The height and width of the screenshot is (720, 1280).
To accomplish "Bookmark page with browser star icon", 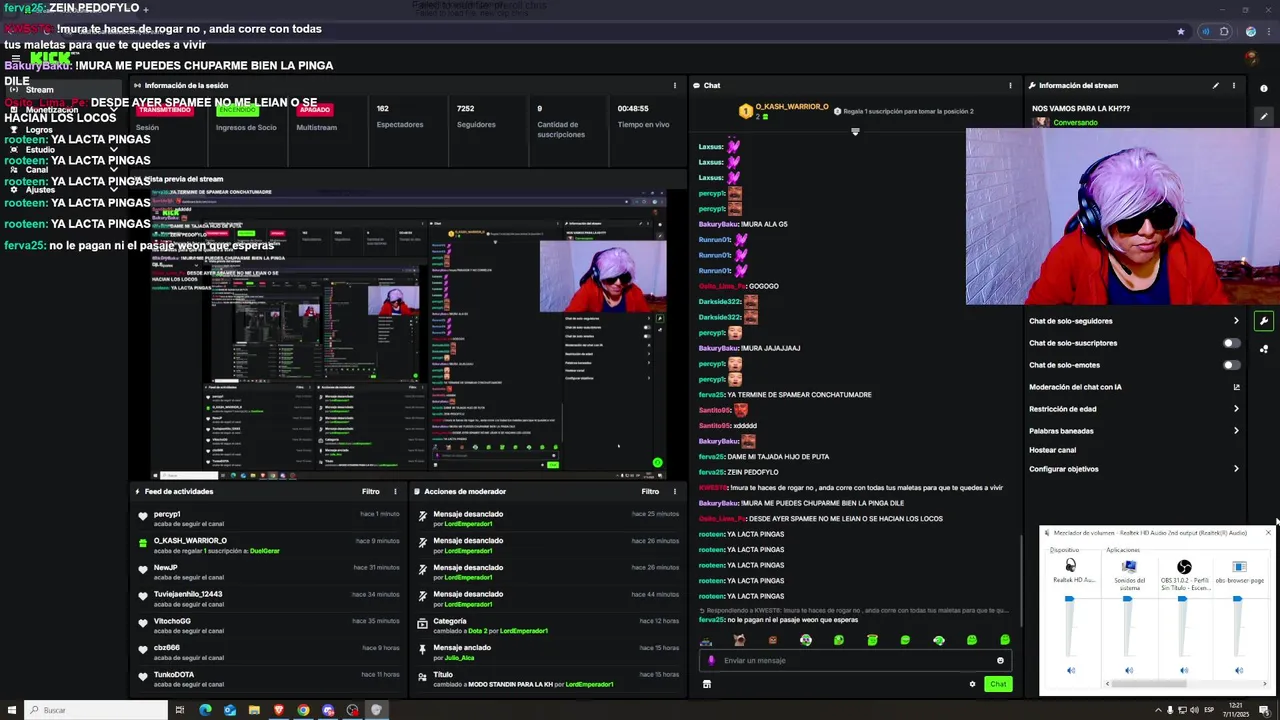I will [1181, 31].
